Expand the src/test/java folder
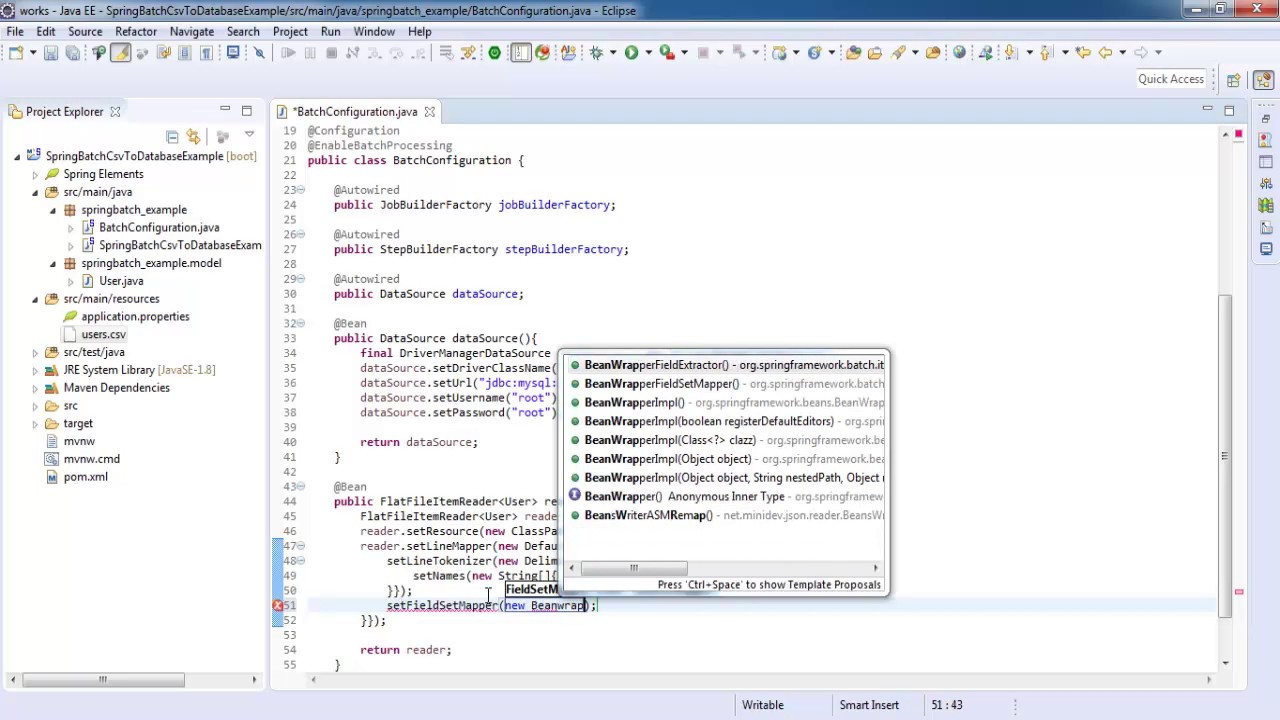 point(35,352)
